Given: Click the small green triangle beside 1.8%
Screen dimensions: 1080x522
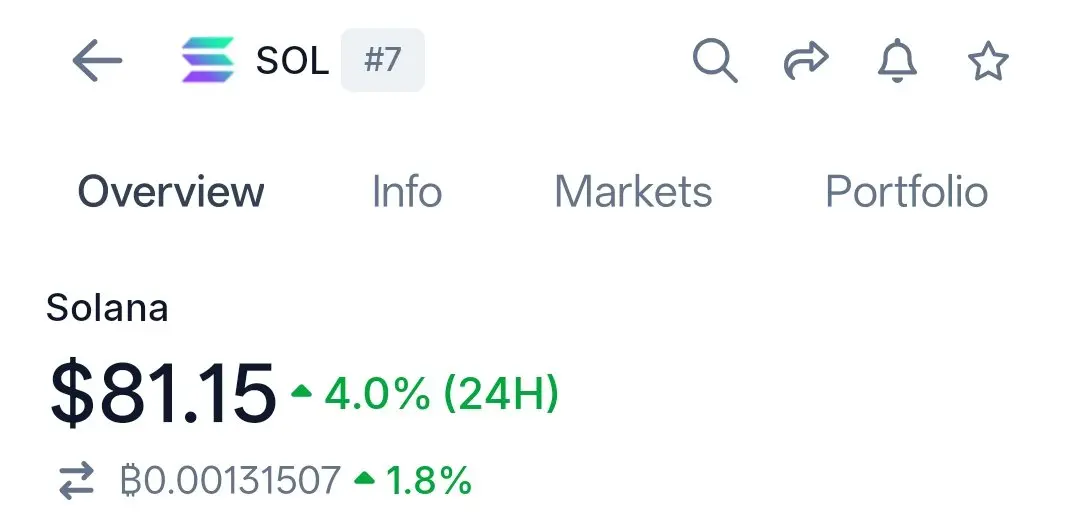Looking at the screenshot, I should point(364,477).
